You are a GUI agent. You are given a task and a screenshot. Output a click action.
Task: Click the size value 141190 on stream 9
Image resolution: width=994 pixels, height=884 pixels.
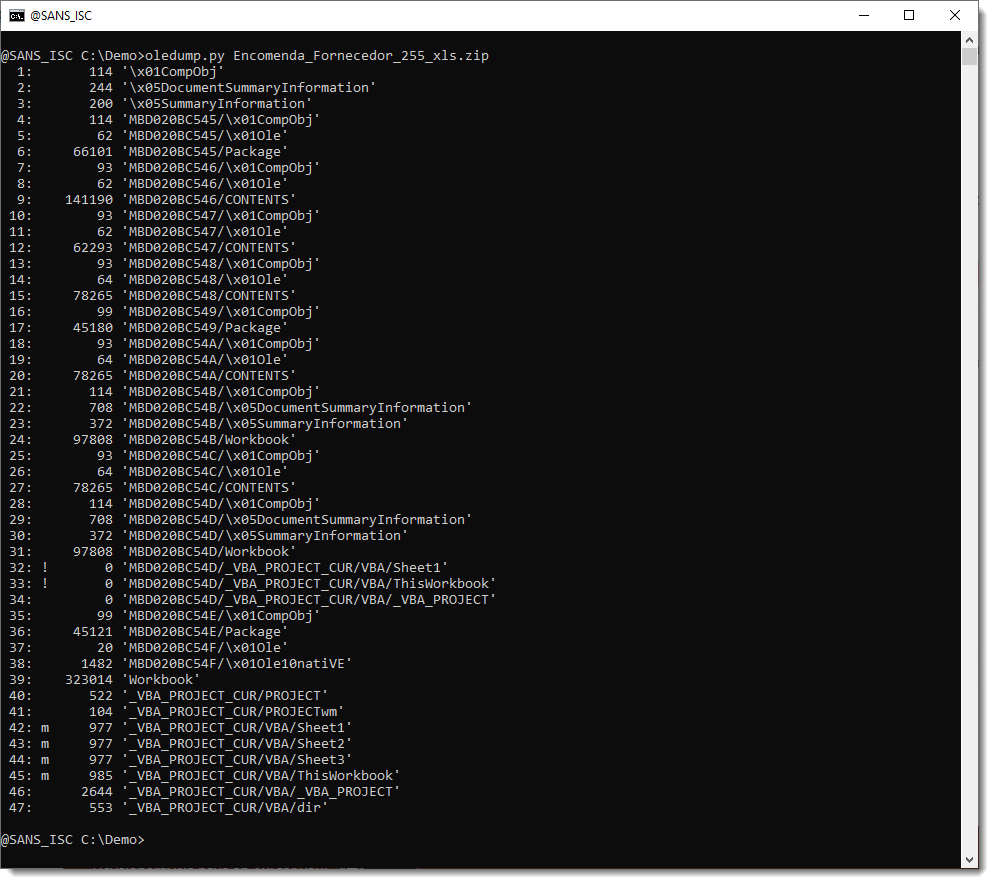coord(89,200)
